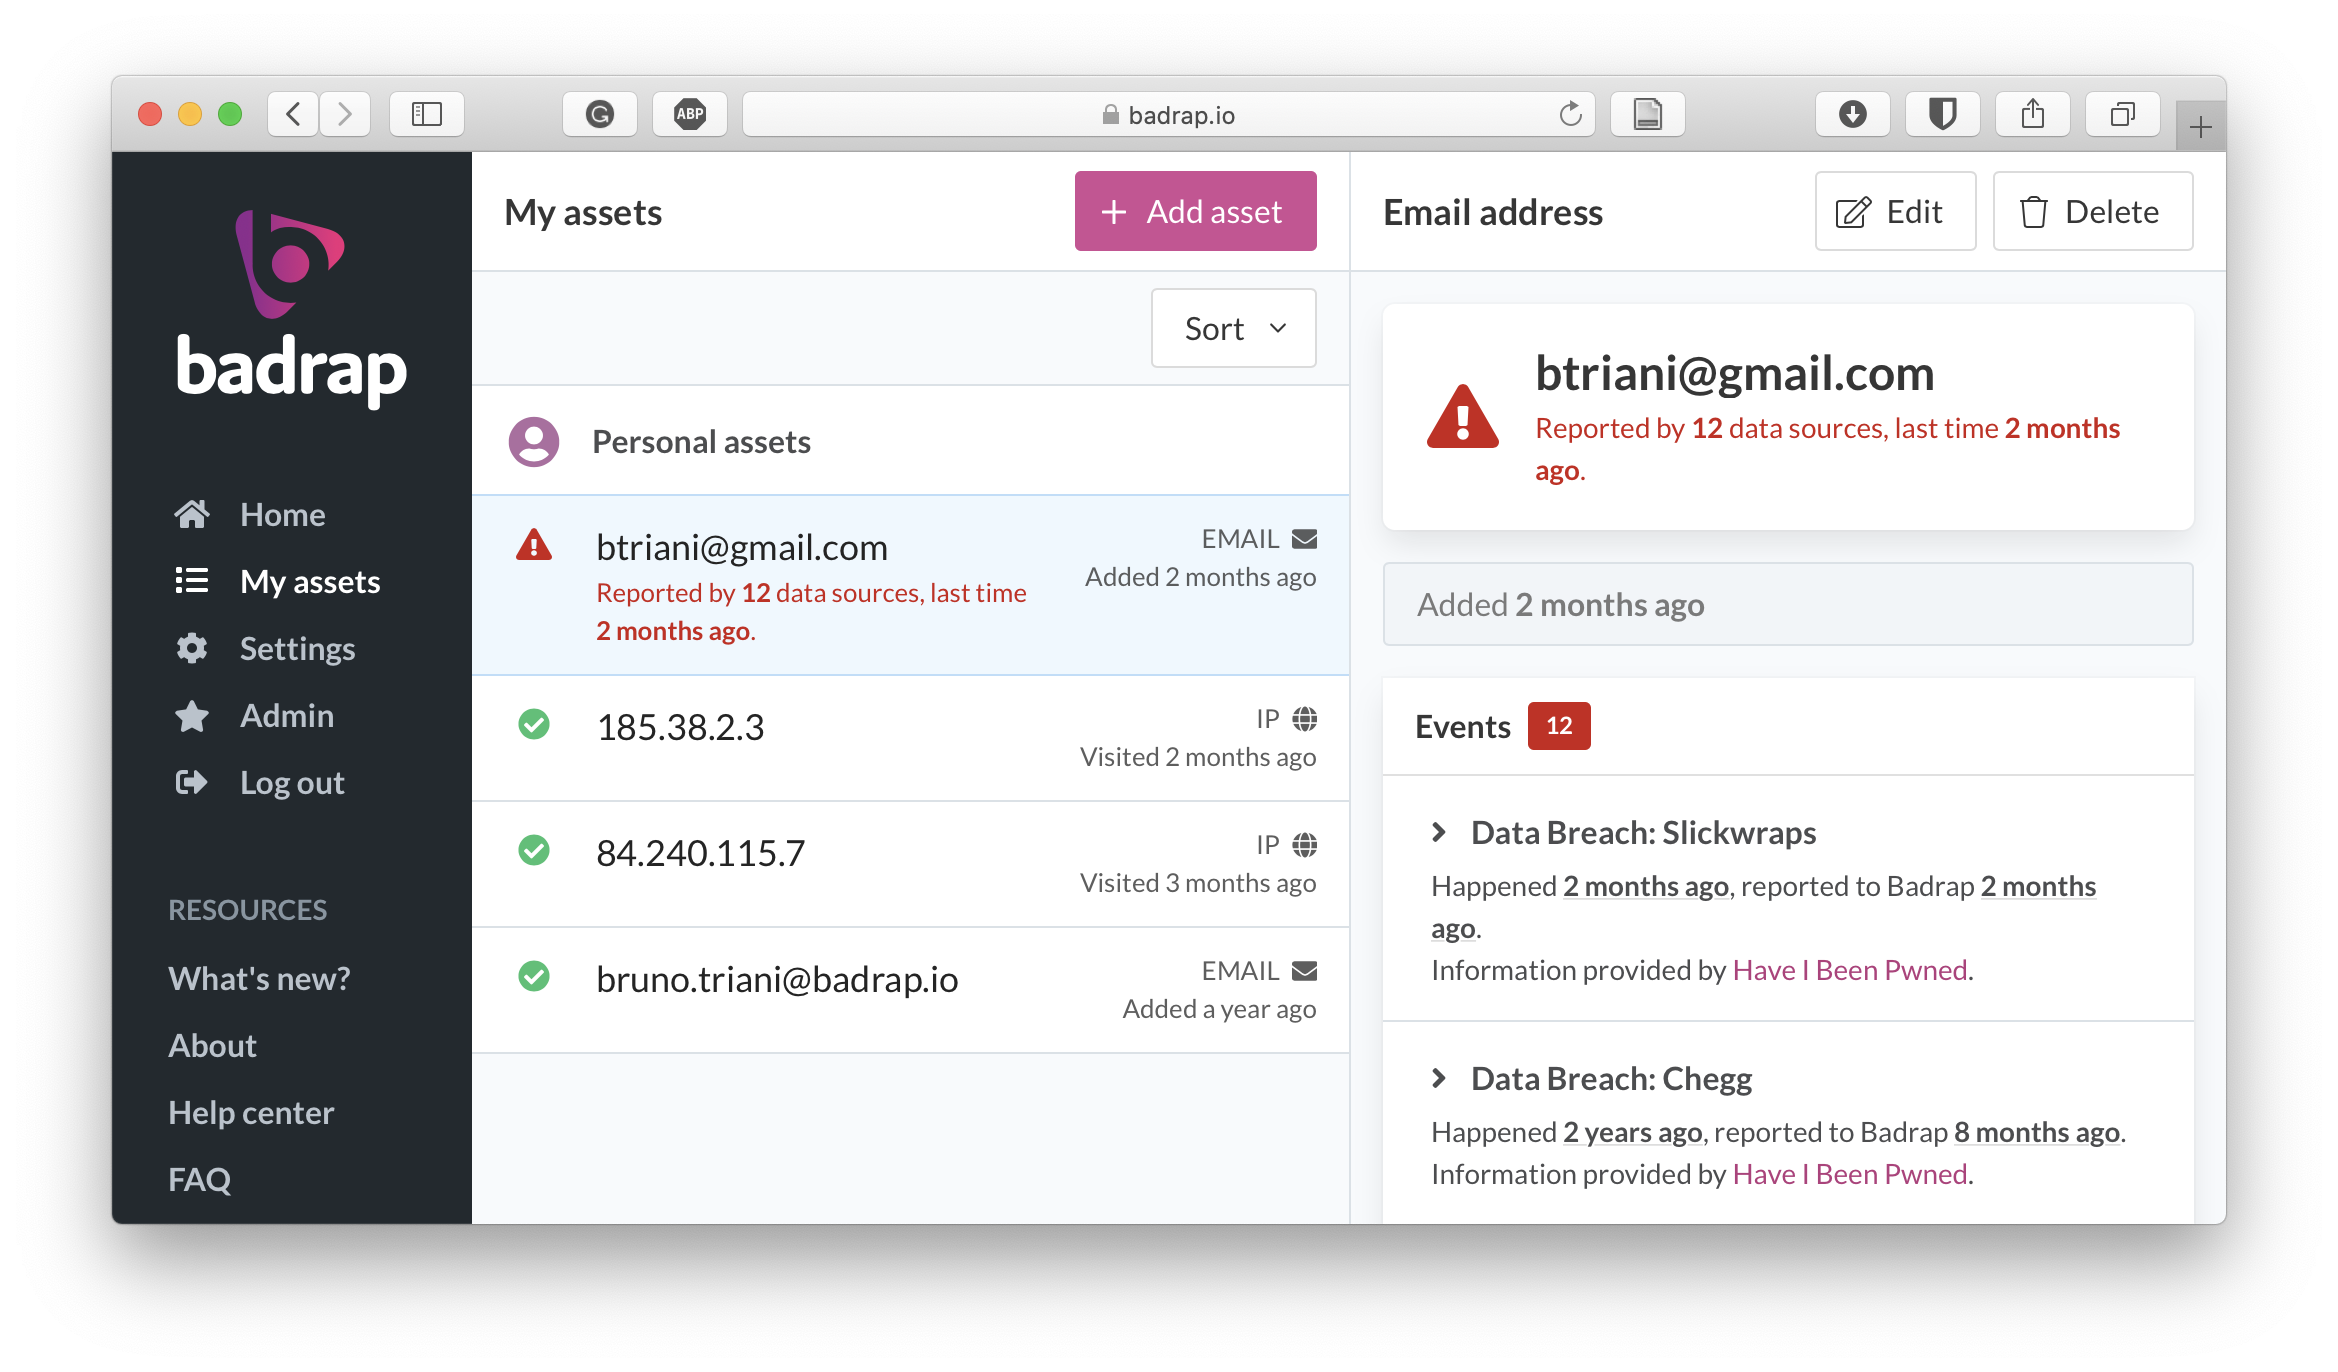
Task: Click the badrap.io address bar
Action: point(1168,114)
